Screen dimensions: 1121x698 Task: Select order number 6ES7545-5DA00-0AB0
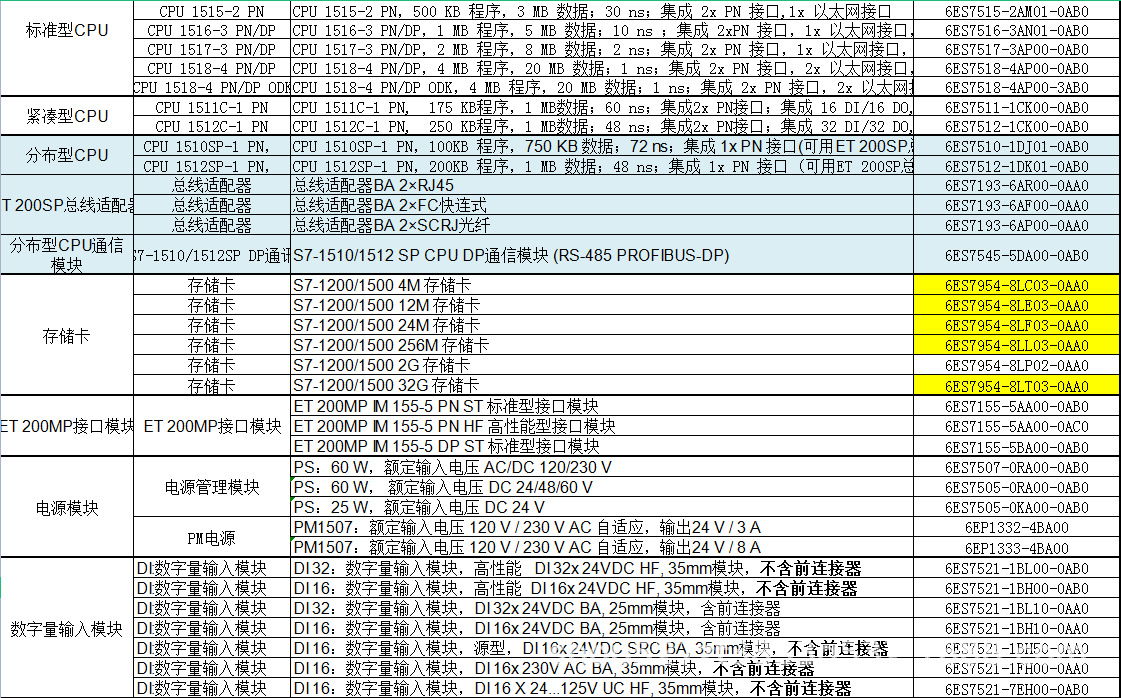tap(1017, 255)
